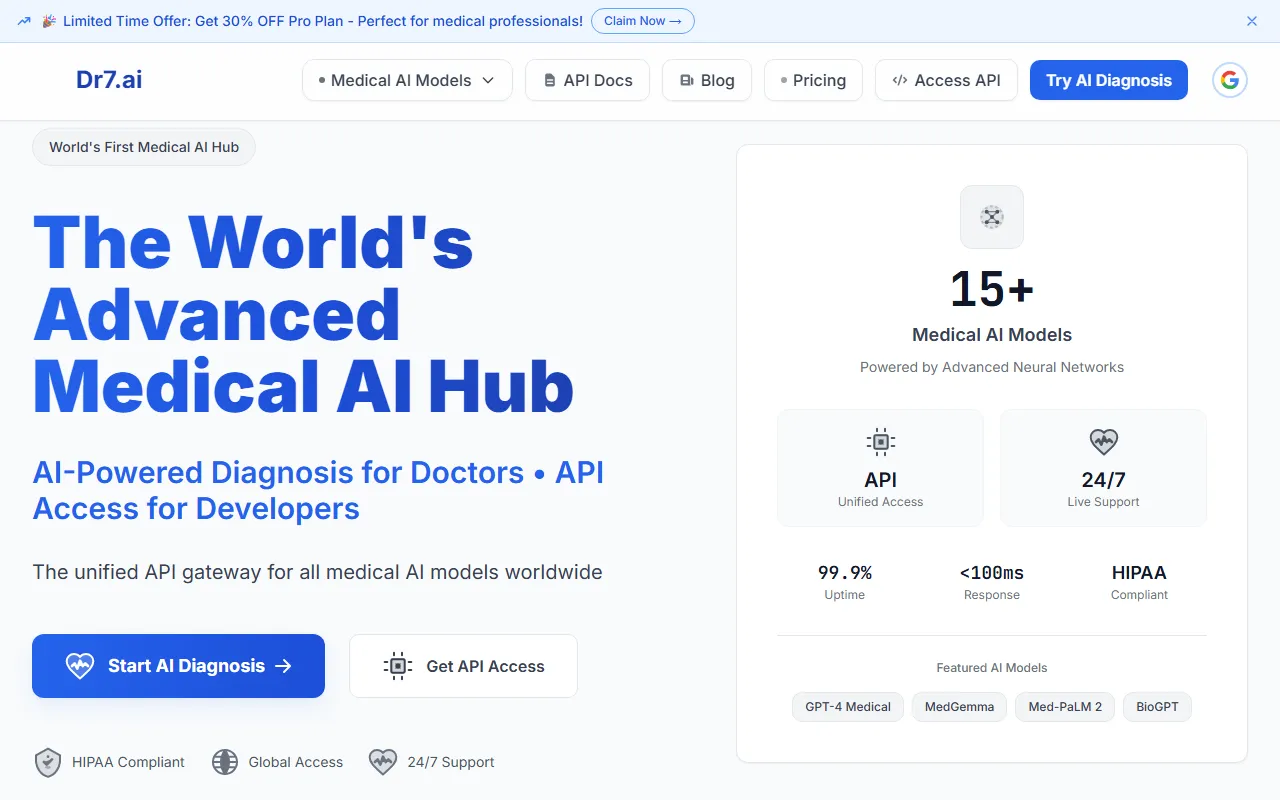Open the Pricing page

[812, 81]
